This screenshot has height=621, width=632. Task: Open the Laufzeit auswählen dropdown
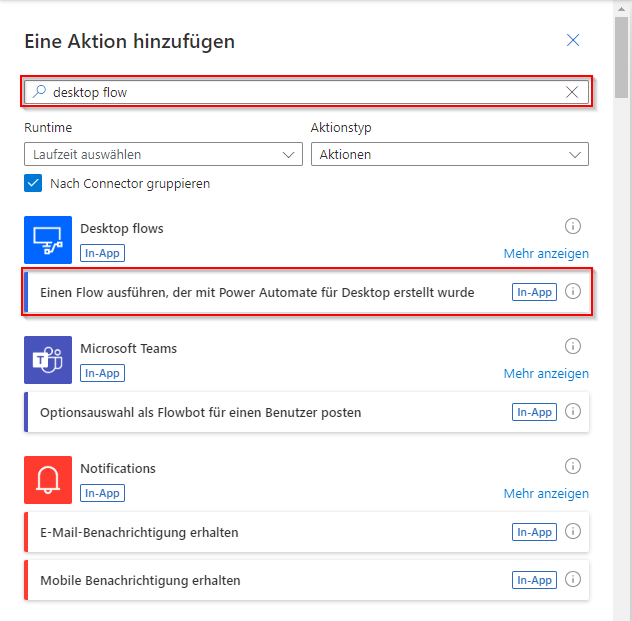pyautogui.click(x=163, y=154)
